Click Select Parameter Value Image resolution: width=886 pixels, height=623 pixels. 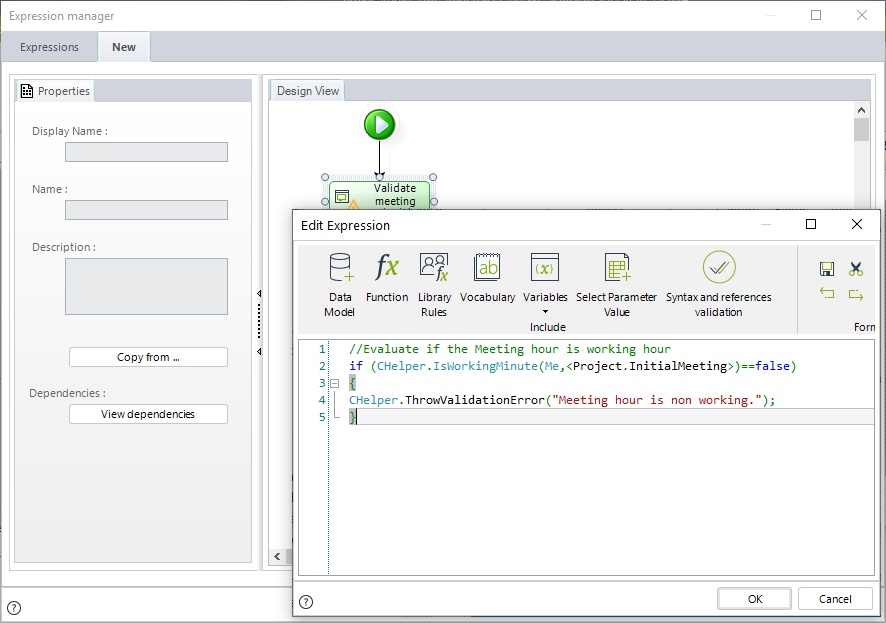616,285
